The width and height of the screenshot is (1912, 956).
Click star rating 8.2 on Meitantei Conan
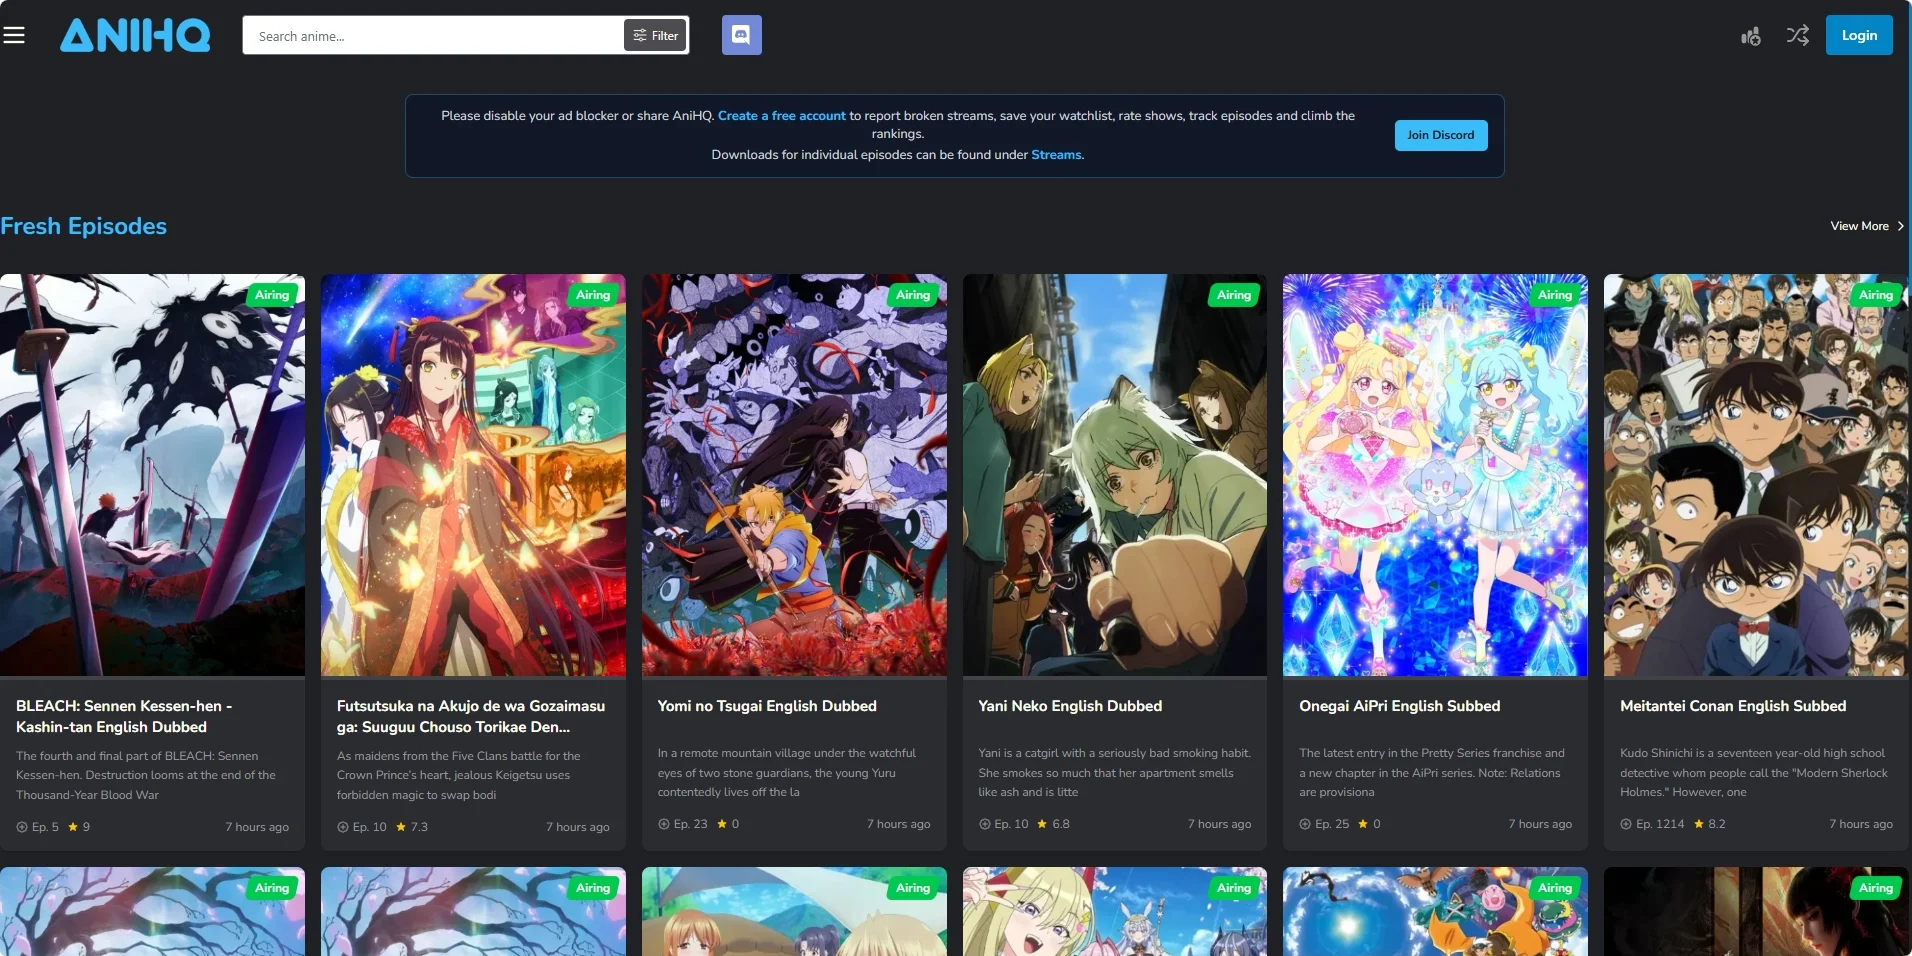1710,824
